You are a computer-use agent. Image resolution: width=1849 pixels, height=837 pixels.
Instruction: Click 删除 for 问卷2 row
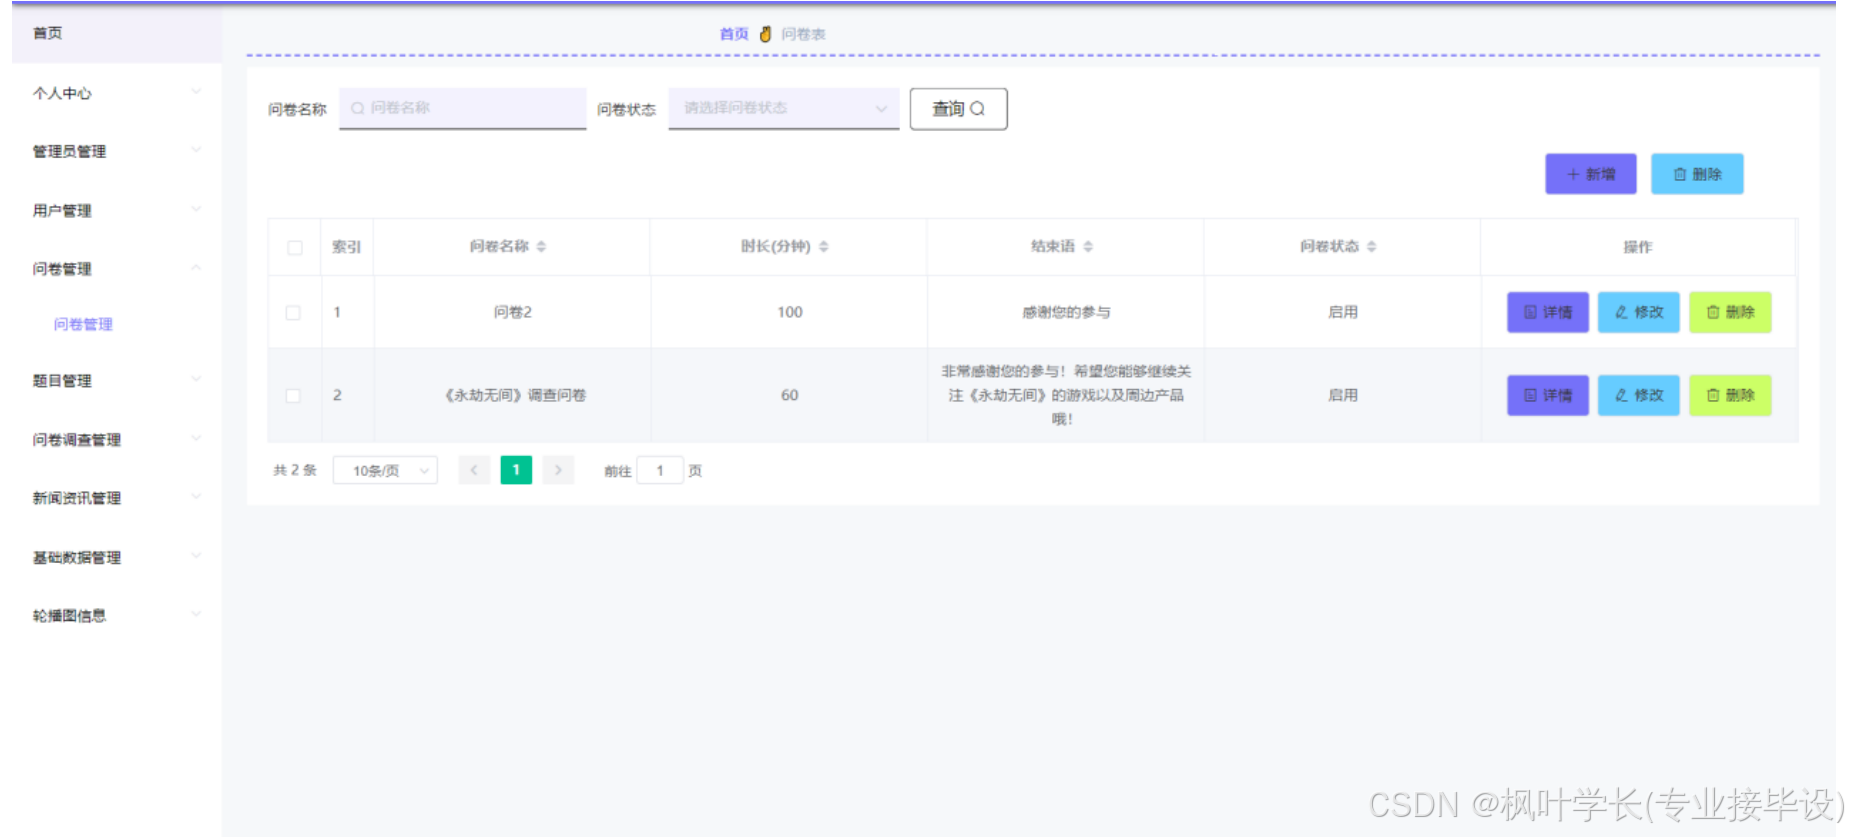(1730, 312)
